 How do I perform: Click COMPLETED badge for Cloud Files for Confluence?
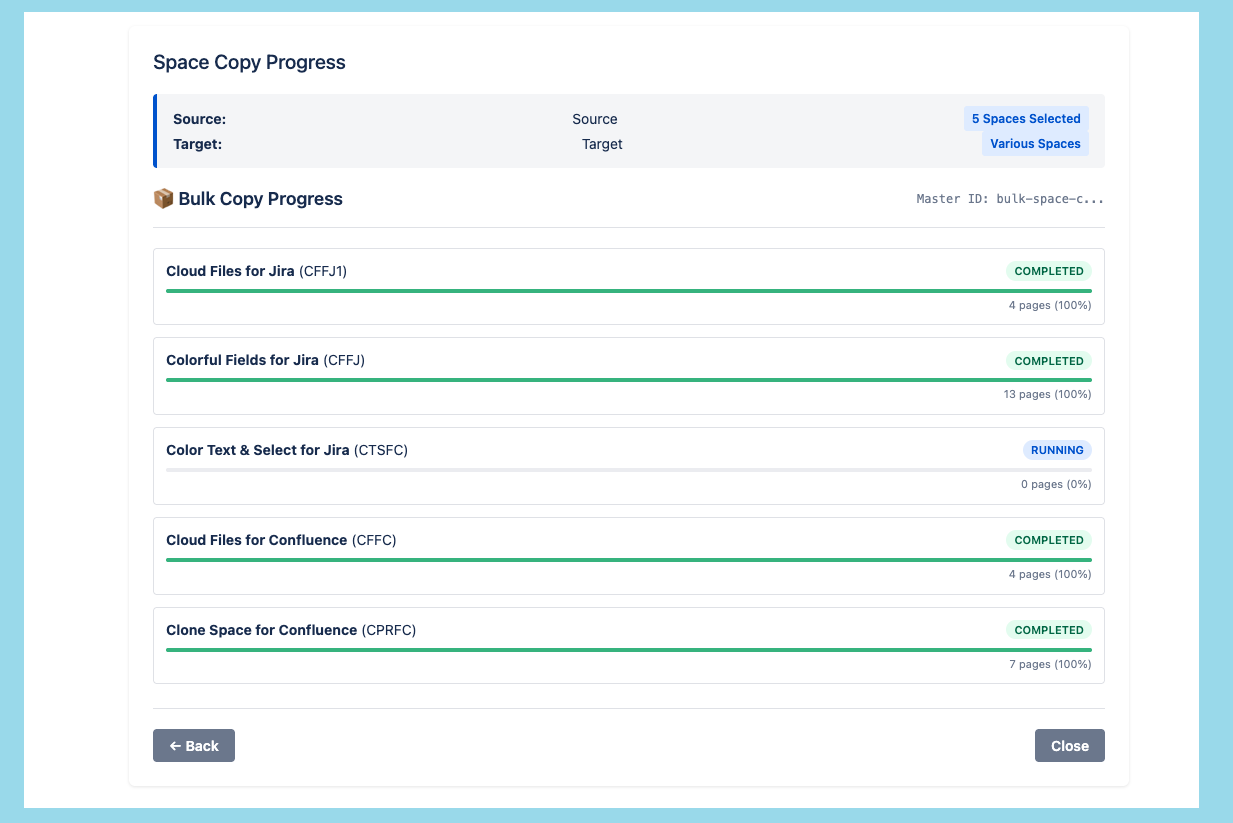[x=1049, y=540]
